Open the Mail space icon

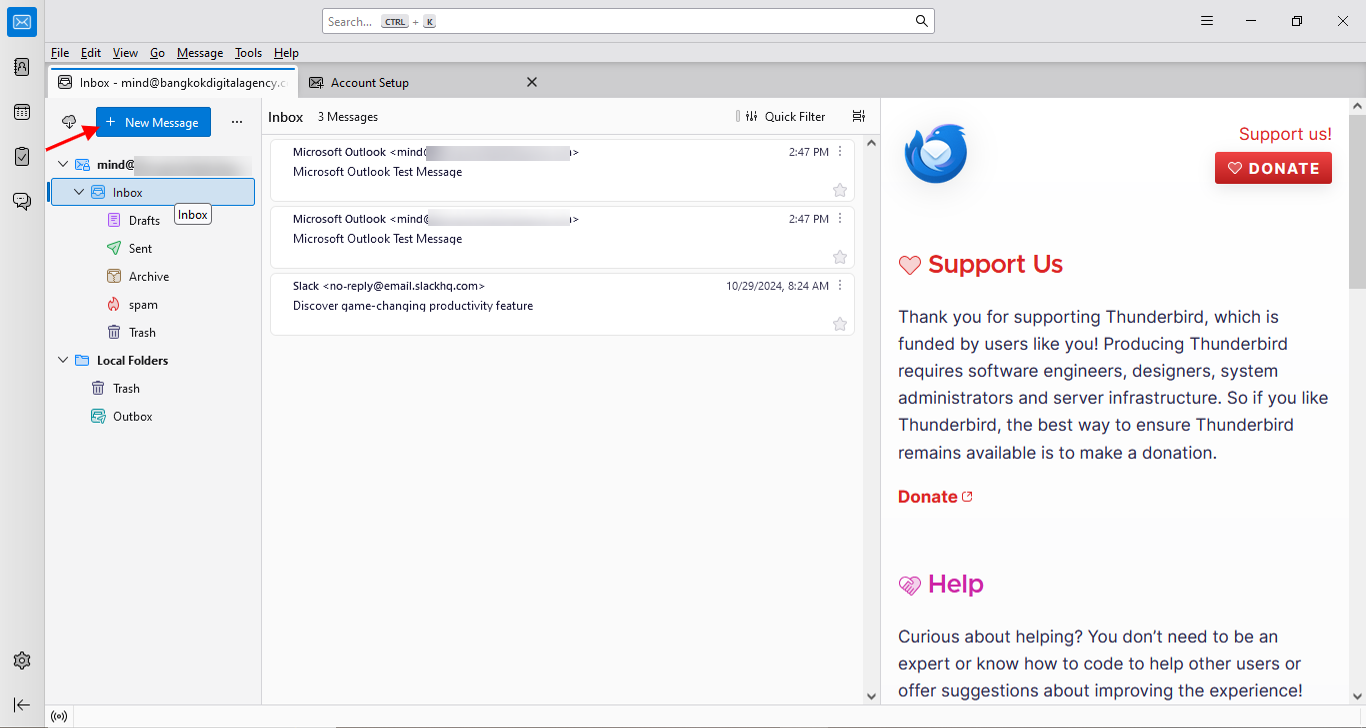click(22, 22)
